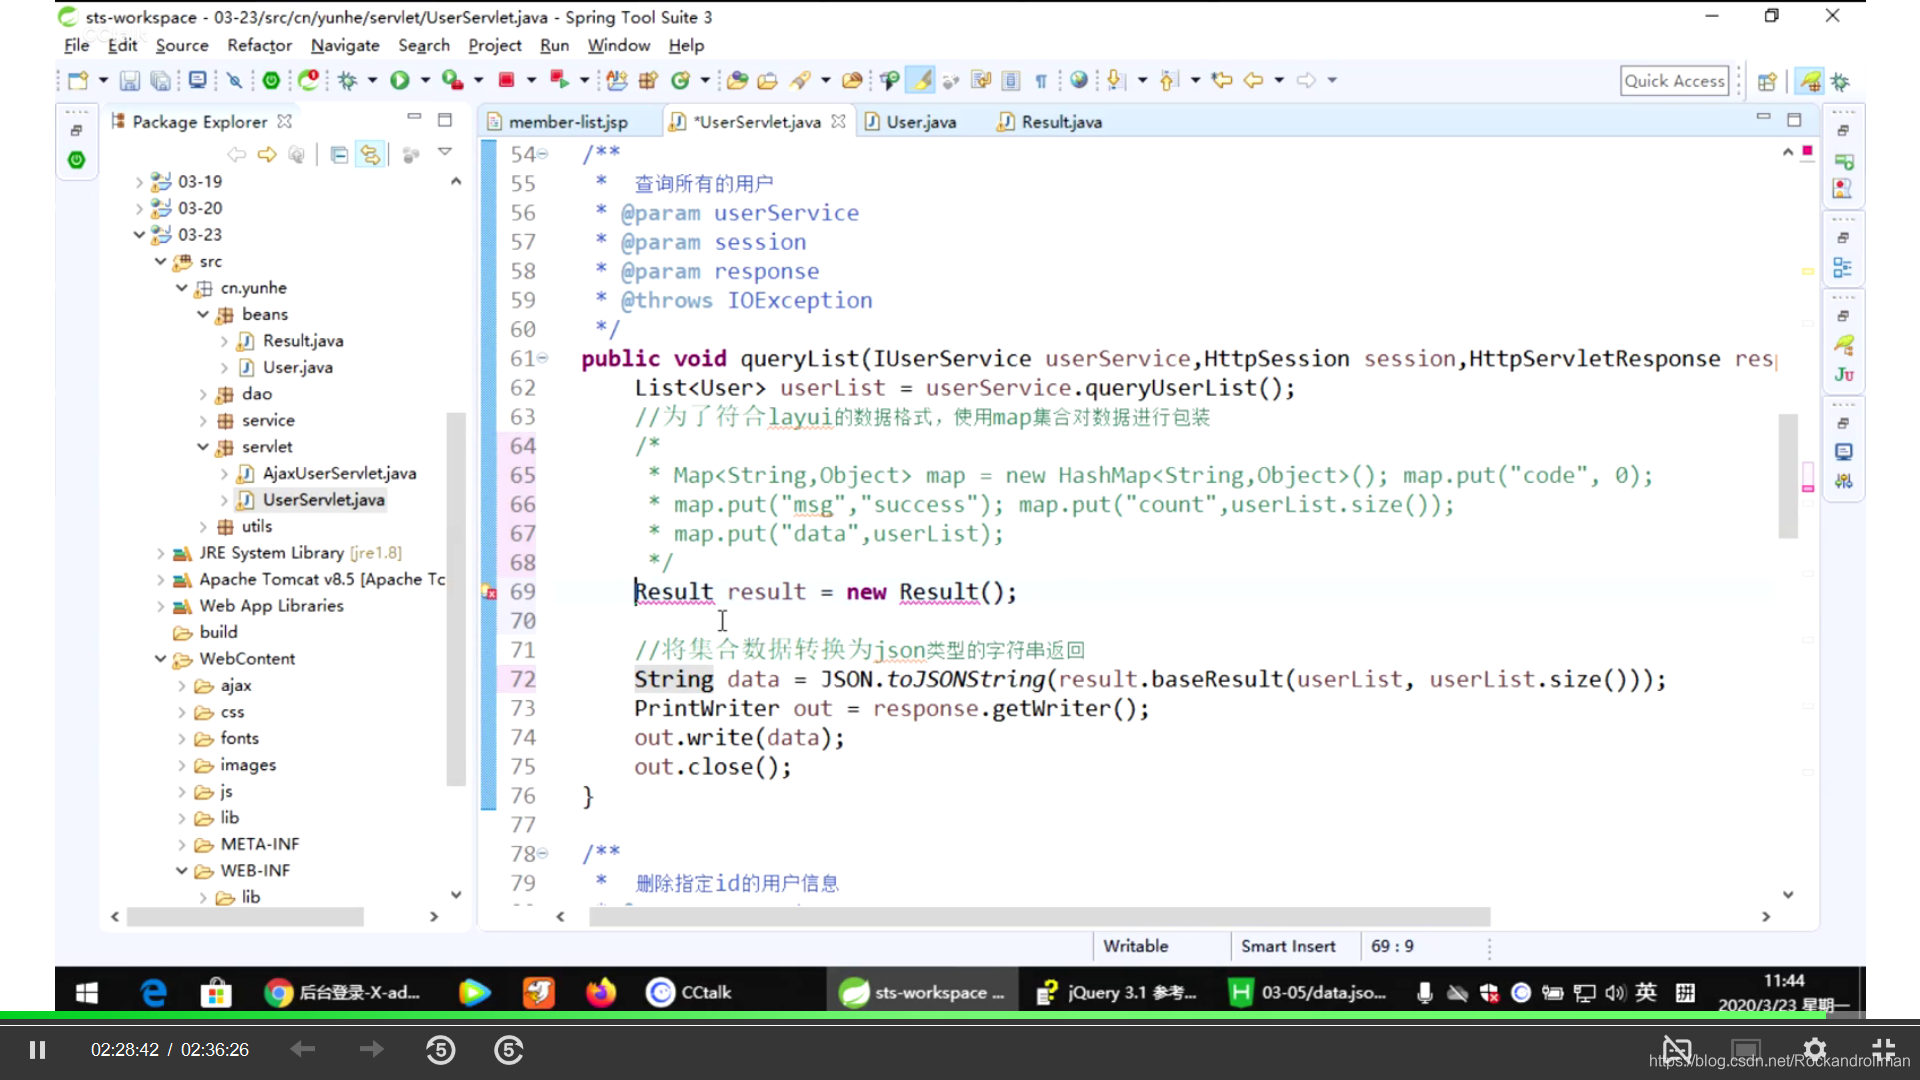Click the Back navigation arrow in toolbar
Screen dimensions: 1920x1080
click(1253, 81)
